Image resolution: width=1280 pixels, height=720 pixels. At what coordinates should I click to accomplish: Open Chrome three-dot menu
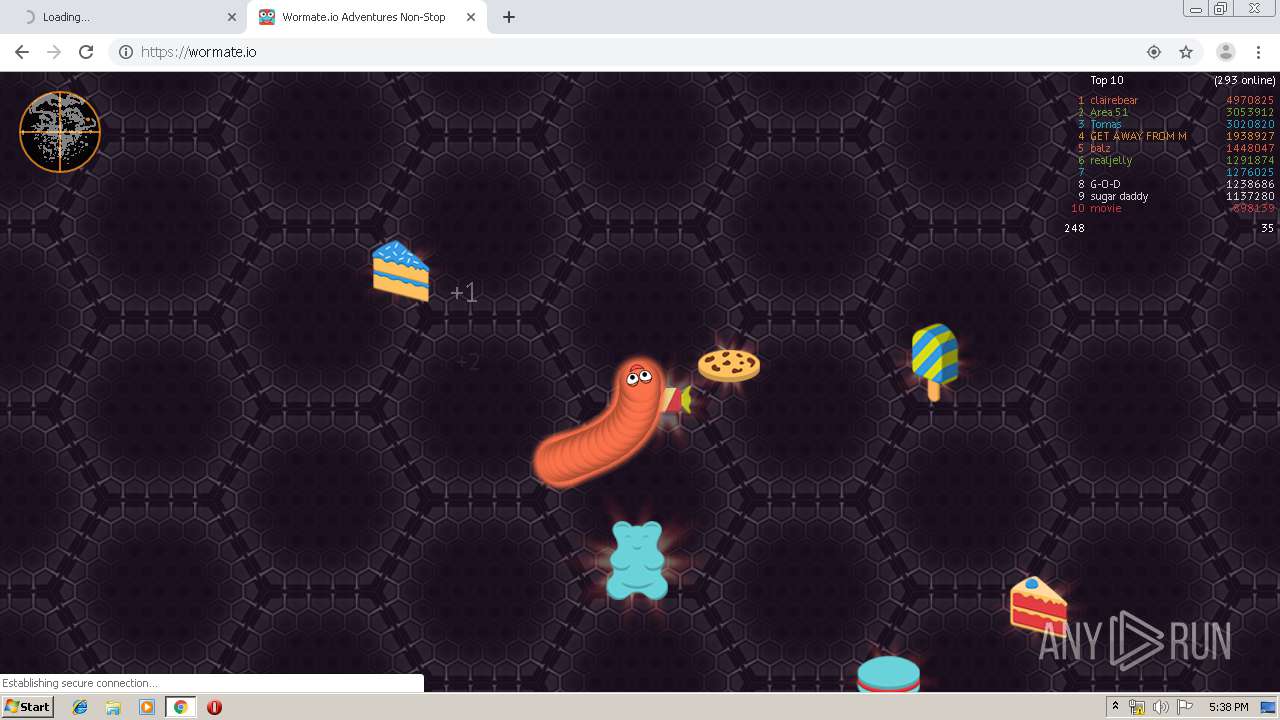[x=1258, y=52]
